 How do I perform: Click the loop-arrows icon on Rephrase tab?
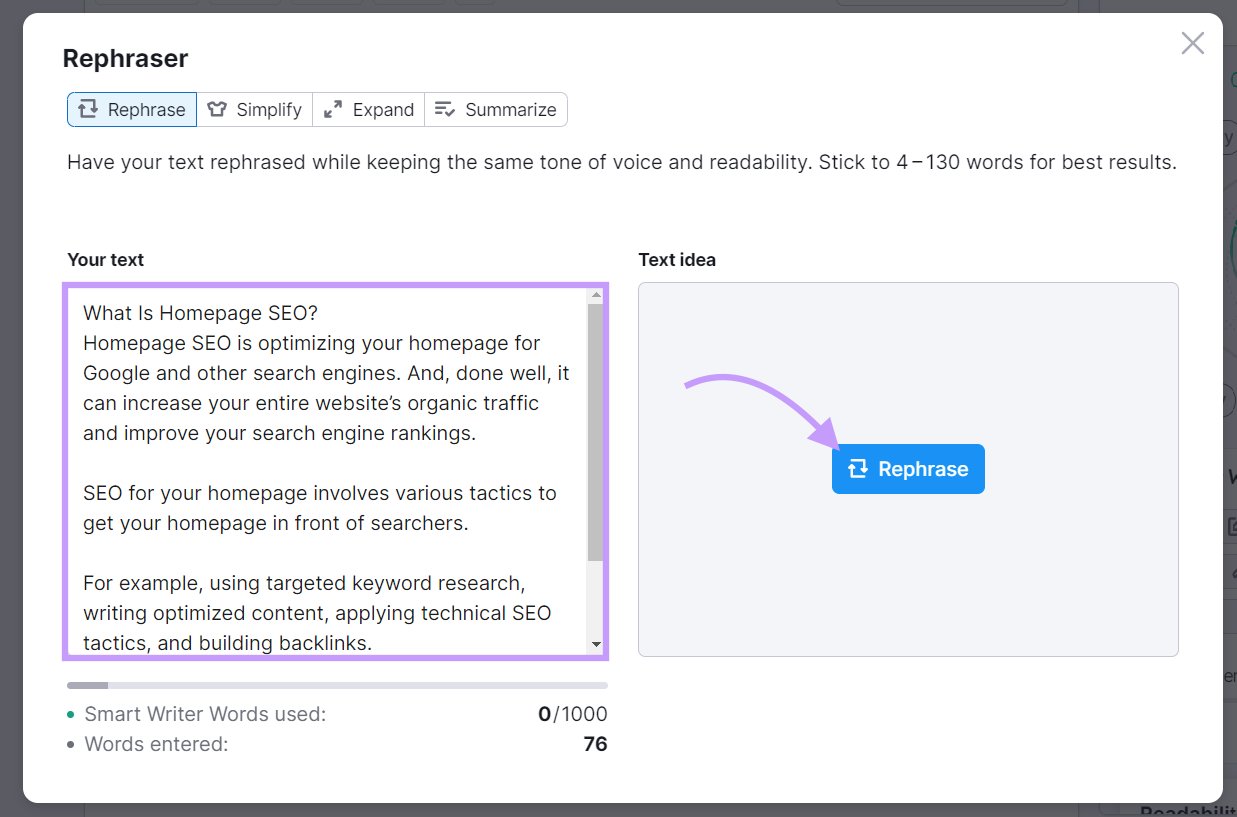click(88, 109)
